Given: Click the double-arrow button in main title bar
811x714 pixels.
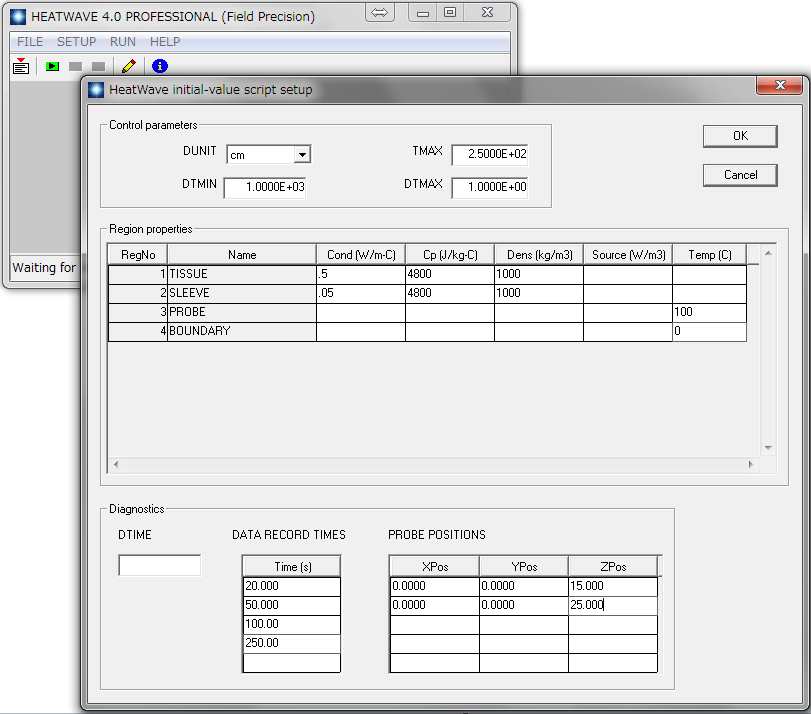Looking at the screenshot, I should pos(380,12).
